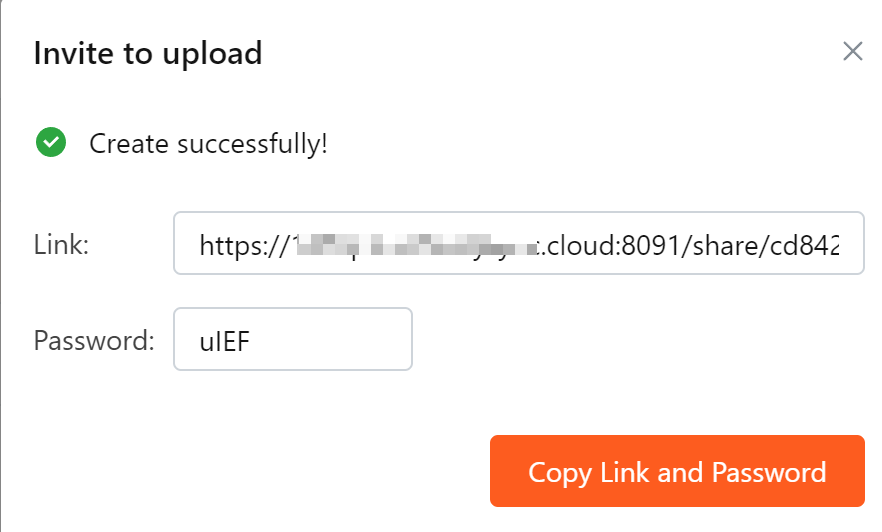Click the blurred hostname in the link

tap(416, 245)
